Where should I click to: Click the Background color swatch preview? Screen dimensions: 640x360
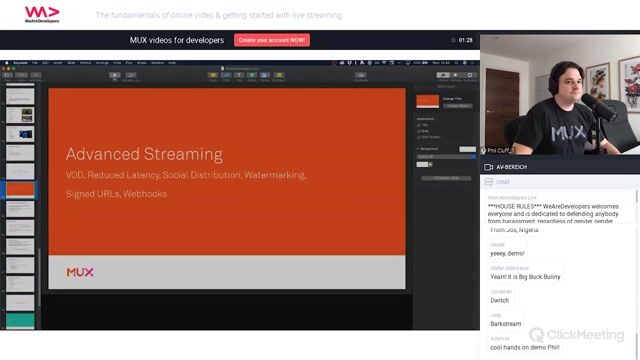tap(467, 149)
